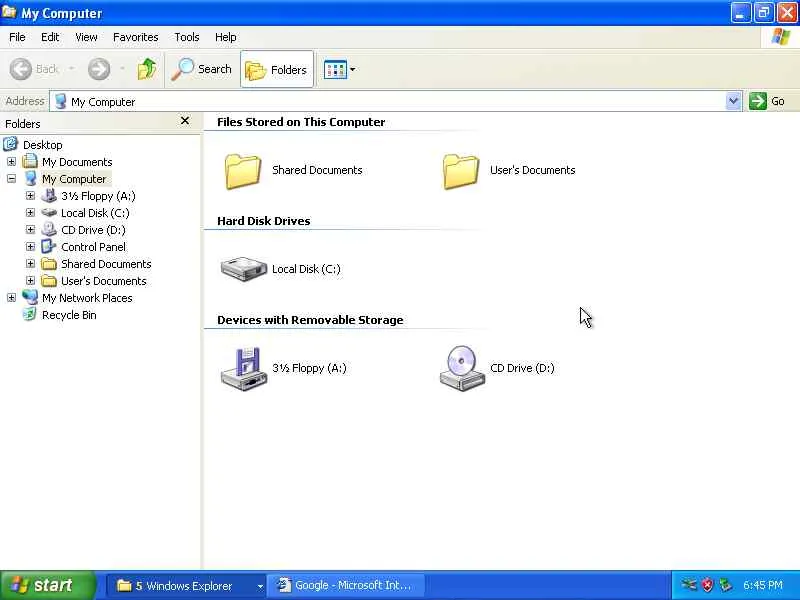Click the Address bar field
Viewport: 800px width, 600px height.
click(x=388, y=102)
